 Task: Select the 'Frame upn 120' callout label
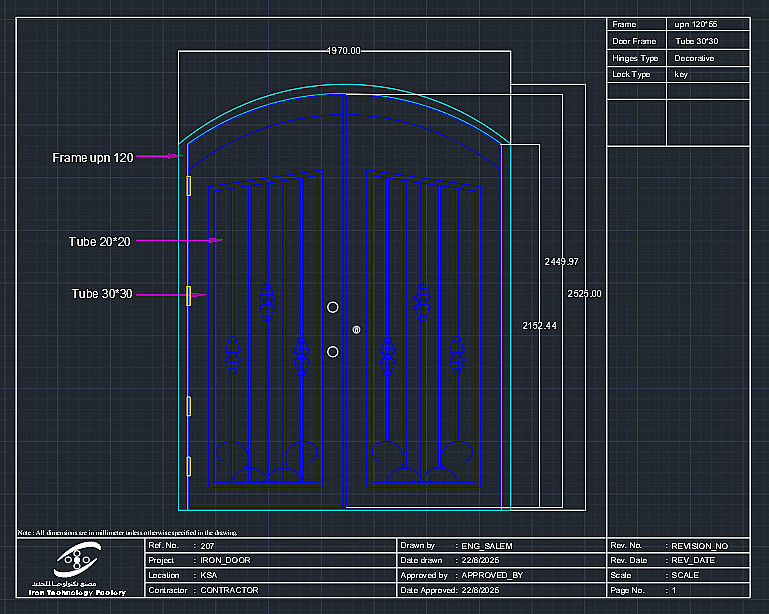tap(93, 158)
